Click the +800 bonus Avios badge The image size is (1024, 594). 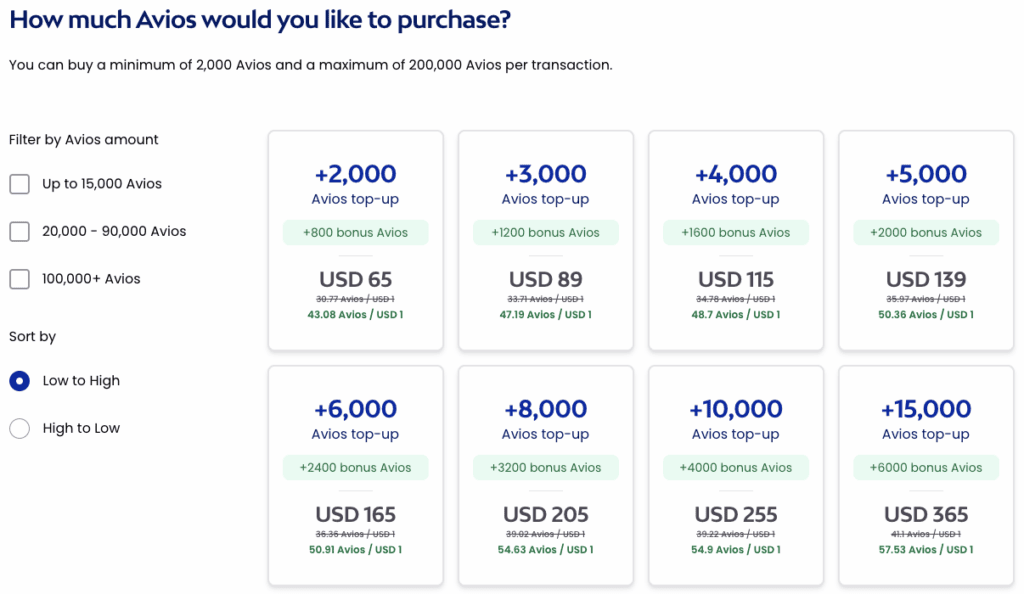click(355, 233)
